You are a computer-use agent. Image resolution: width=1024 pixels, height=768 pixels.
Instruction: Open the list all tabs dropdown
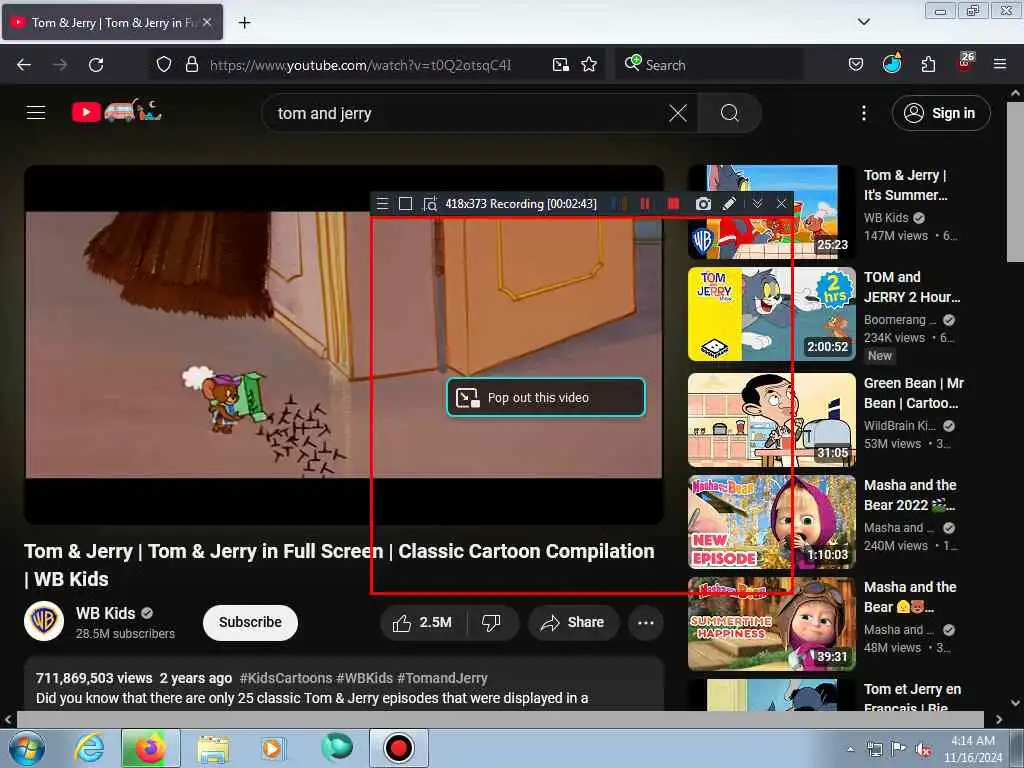(x=864, y=22)
